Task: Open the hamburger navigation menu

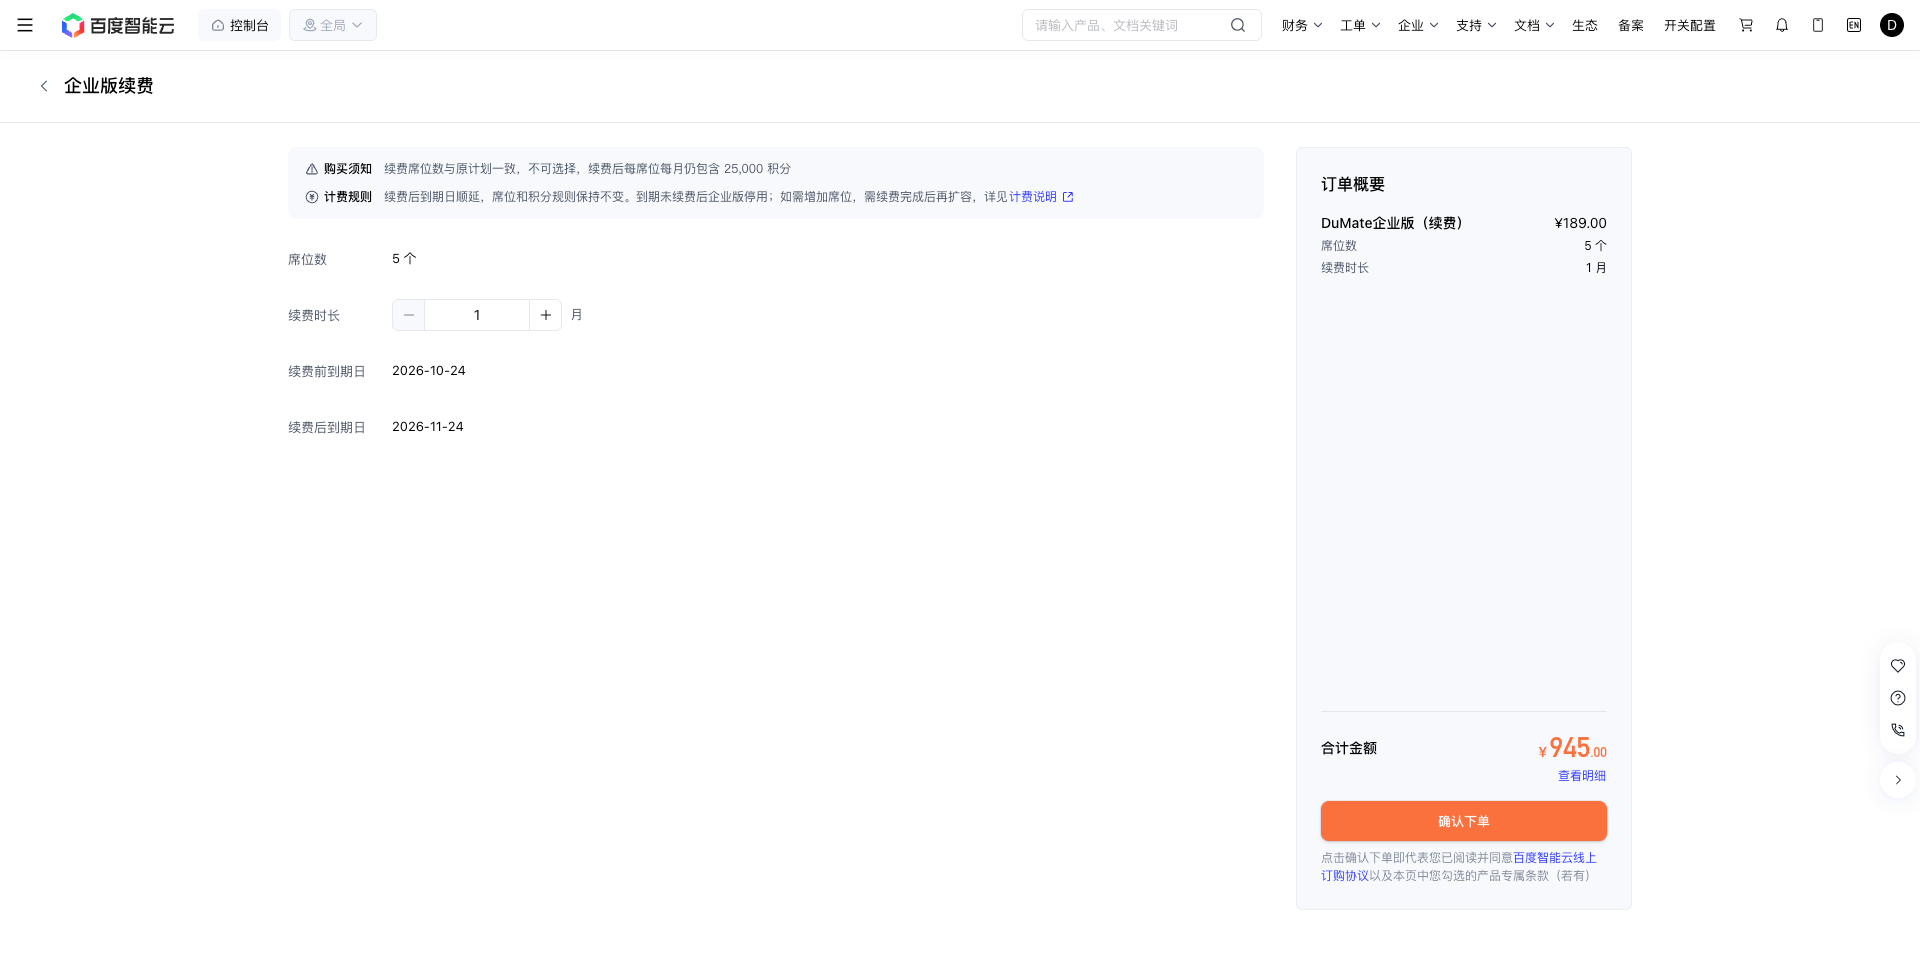Action: tap(25, 25)
